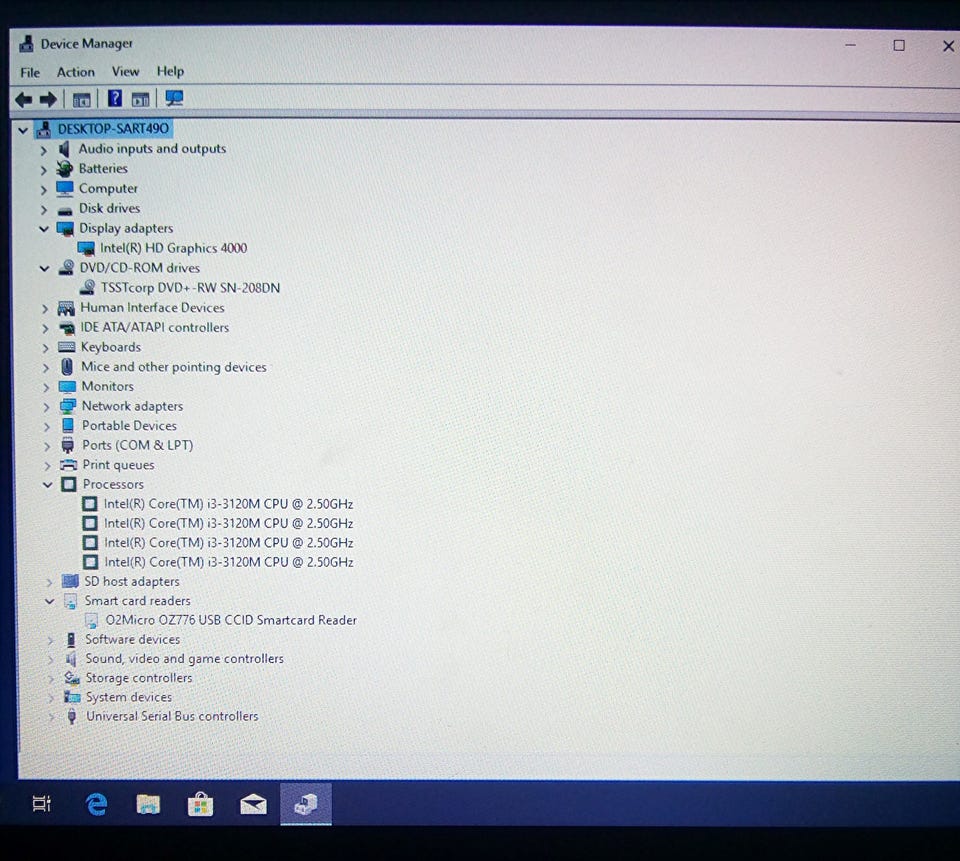Open Microsoft Store from the taskbar
Screen dimensions: 960x861
[200, 803]
